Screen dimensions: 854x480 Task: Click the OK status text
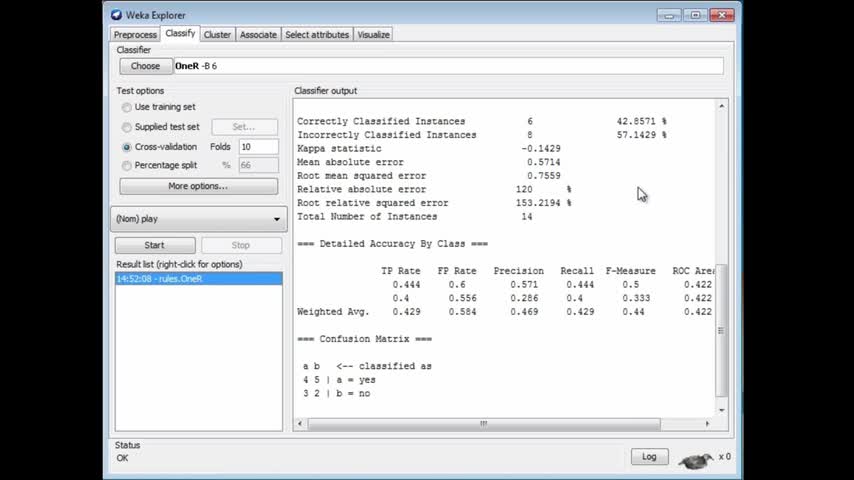pyautogui.click(x=122, y=458)
